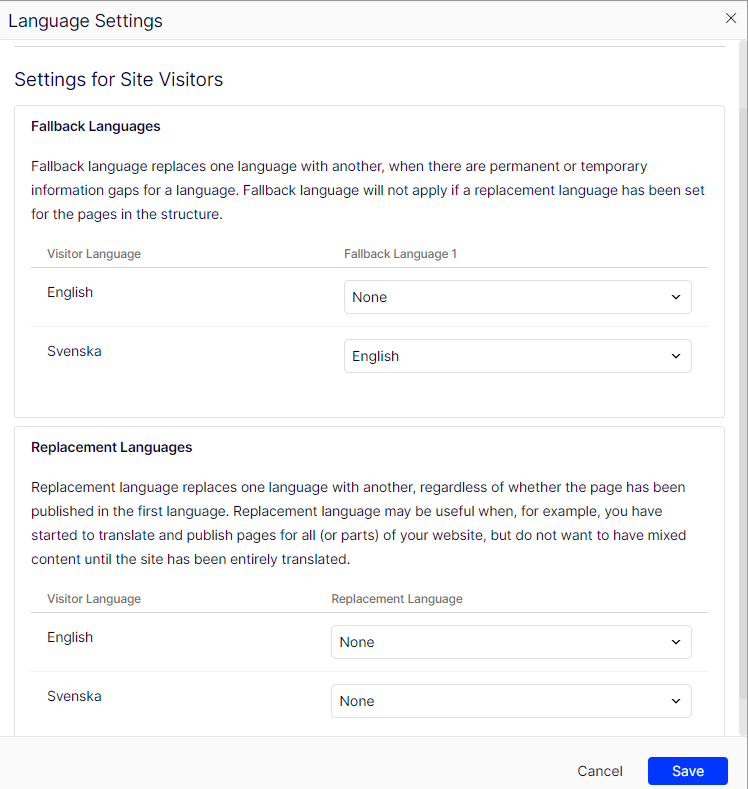The height and width of the screenshot is (789, 748).
Task: Select Svenska row in Fallback Languages table
Action: [x=369, y=356]
